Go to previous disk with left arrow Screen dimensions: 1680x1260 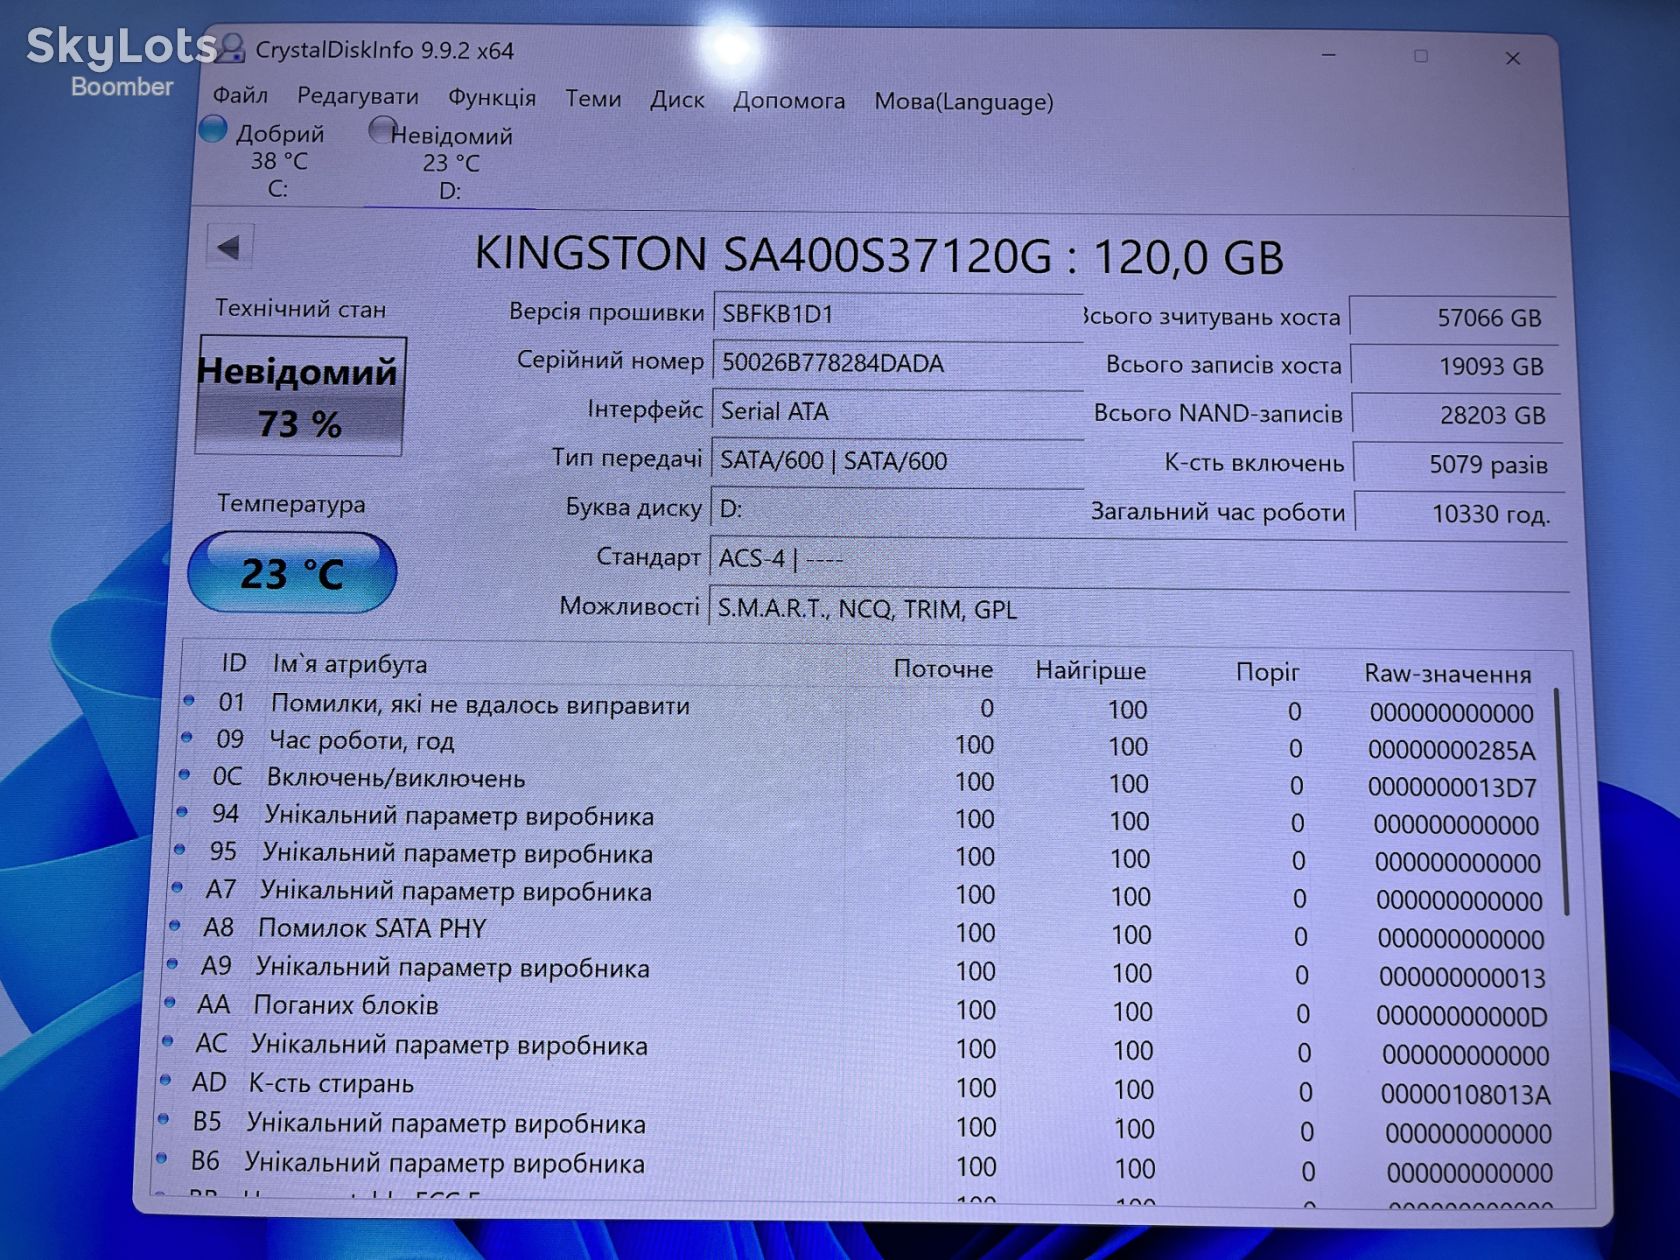(229, 247)
